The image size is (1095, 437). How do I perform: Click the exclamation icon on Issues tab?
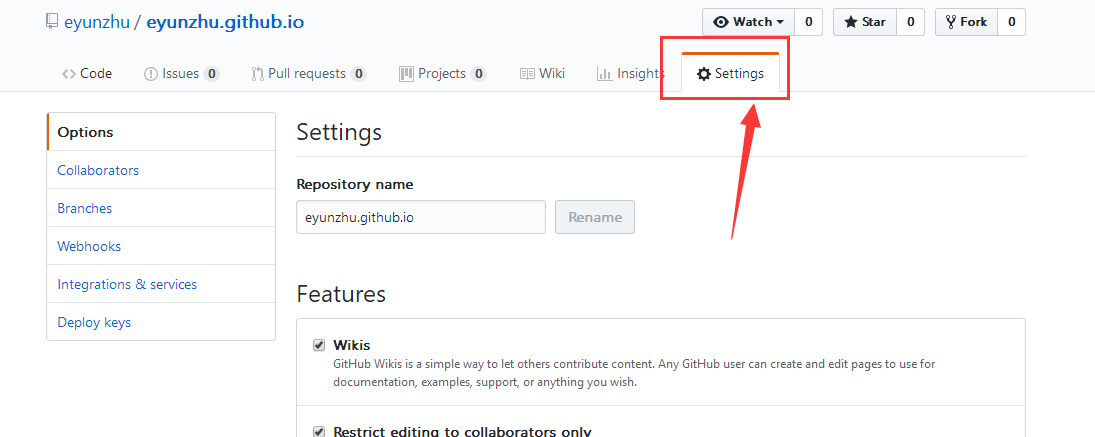151,74
